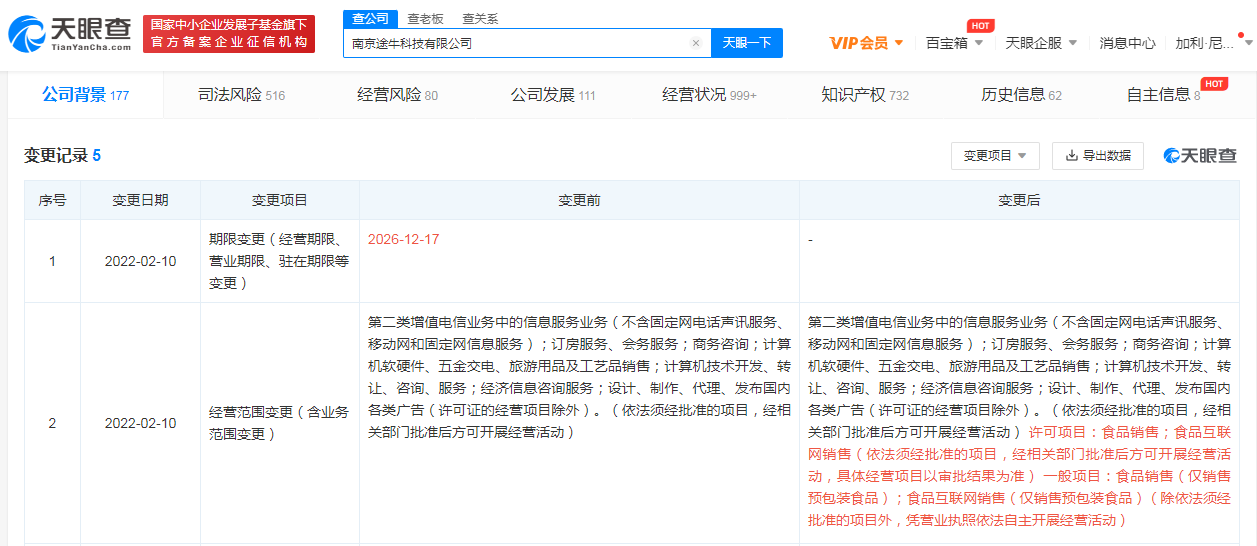Expand the 天眼企服 dropdown
The image size is (1257, 546).
click(1041, 43)
